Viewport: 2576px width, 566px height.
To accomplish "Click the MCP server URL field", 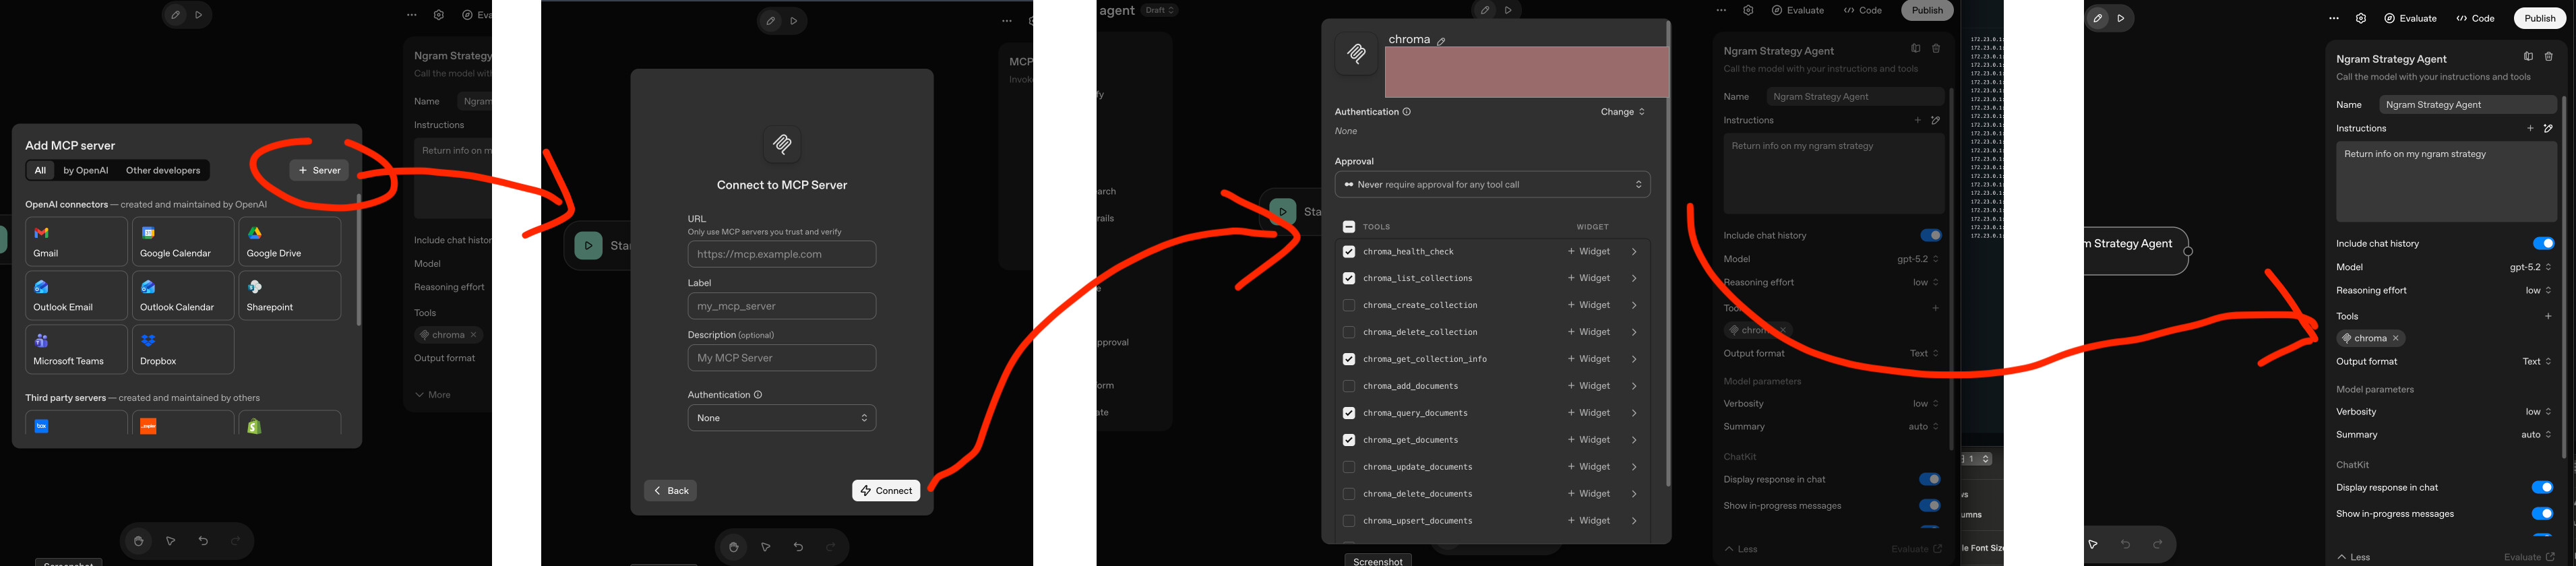I will pos(781,254).
